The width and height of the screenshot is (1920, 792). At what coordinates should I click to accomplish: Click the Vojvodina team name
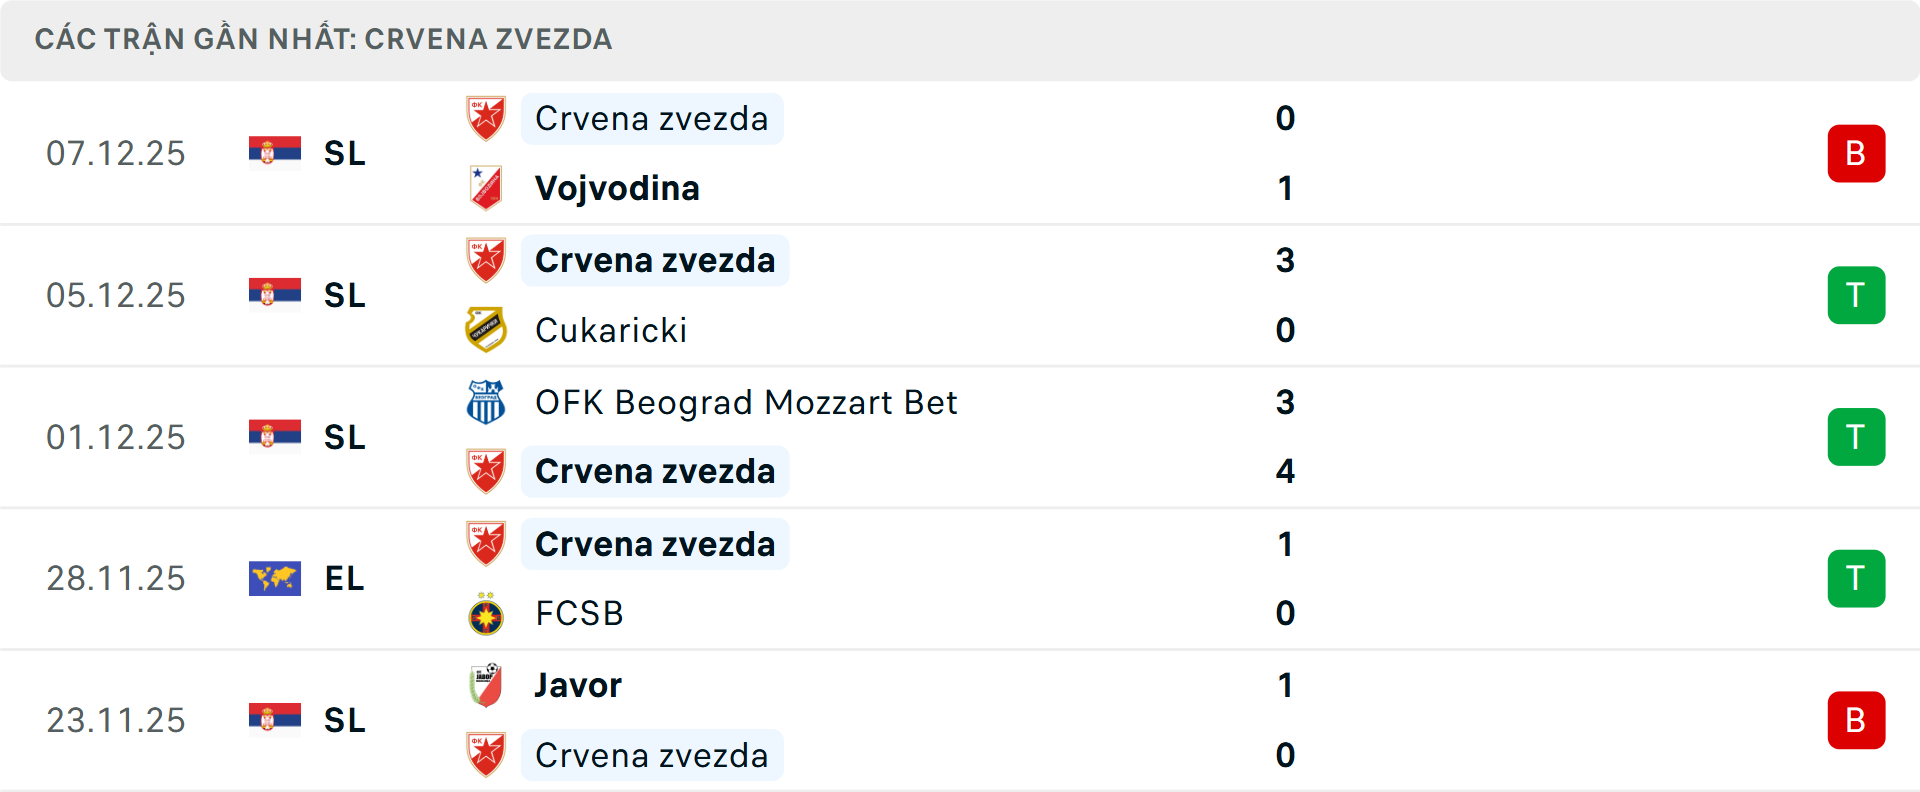pos(617,188)
